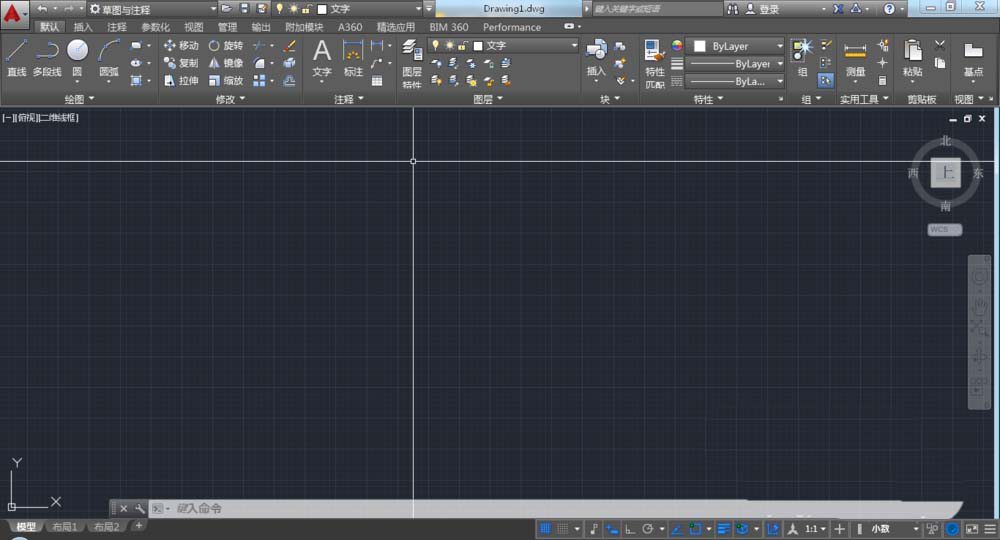Toggle grid display in status bar

point(546,528)
